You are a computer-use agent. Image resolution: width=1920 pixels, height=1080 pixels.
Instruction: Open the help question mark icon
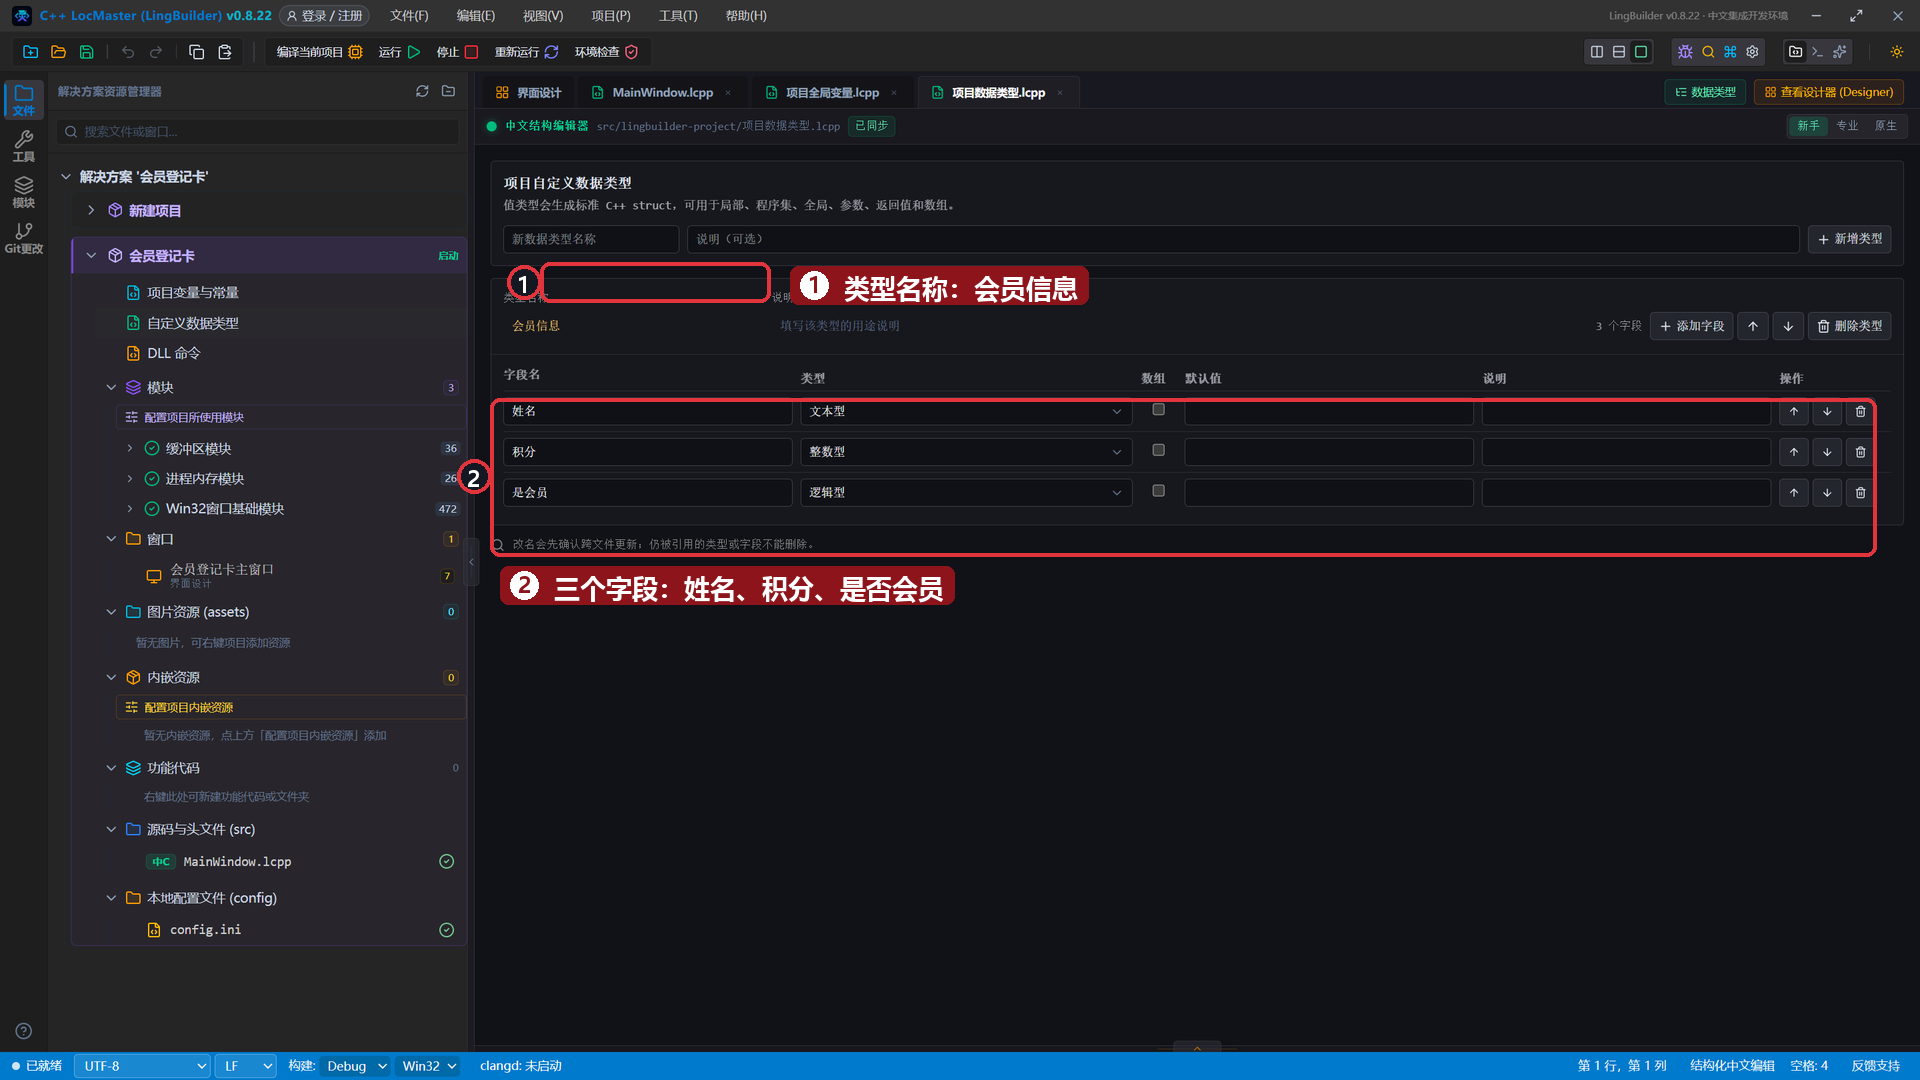click(x=24, y=1031)
